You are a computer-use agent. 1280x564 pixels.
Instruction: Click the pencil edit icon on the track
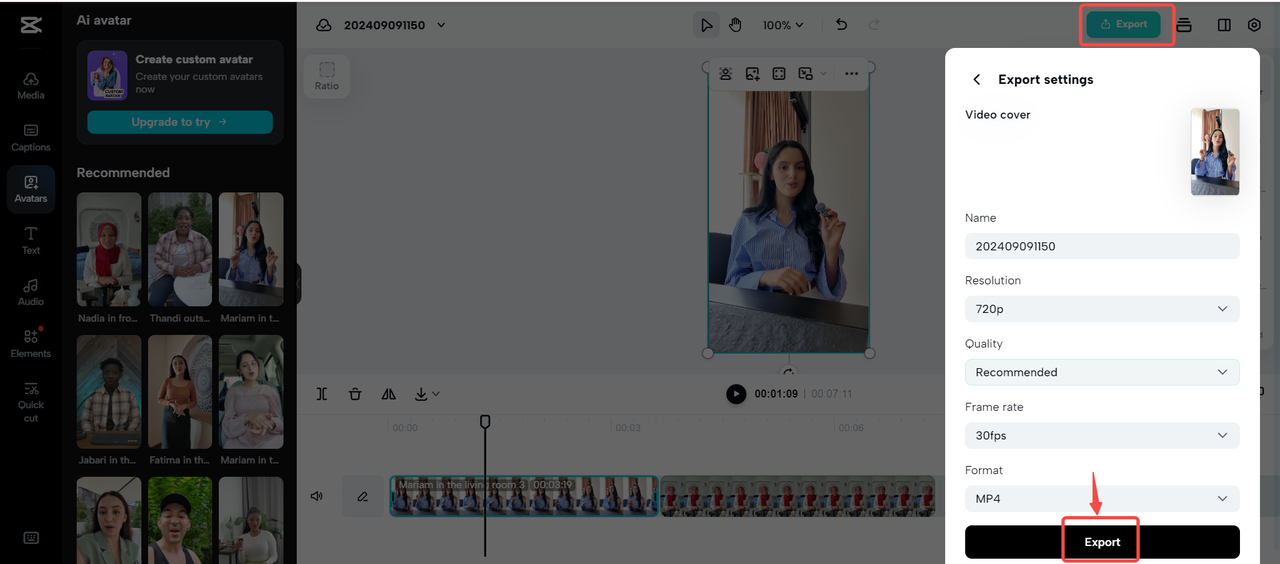(x=363, y=496)
